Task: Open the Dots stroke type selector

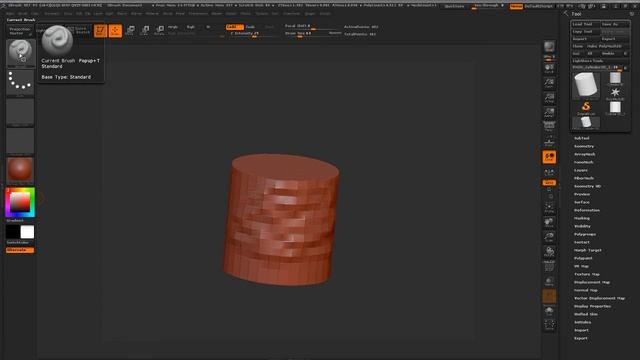Action: (x=20, y=82)
